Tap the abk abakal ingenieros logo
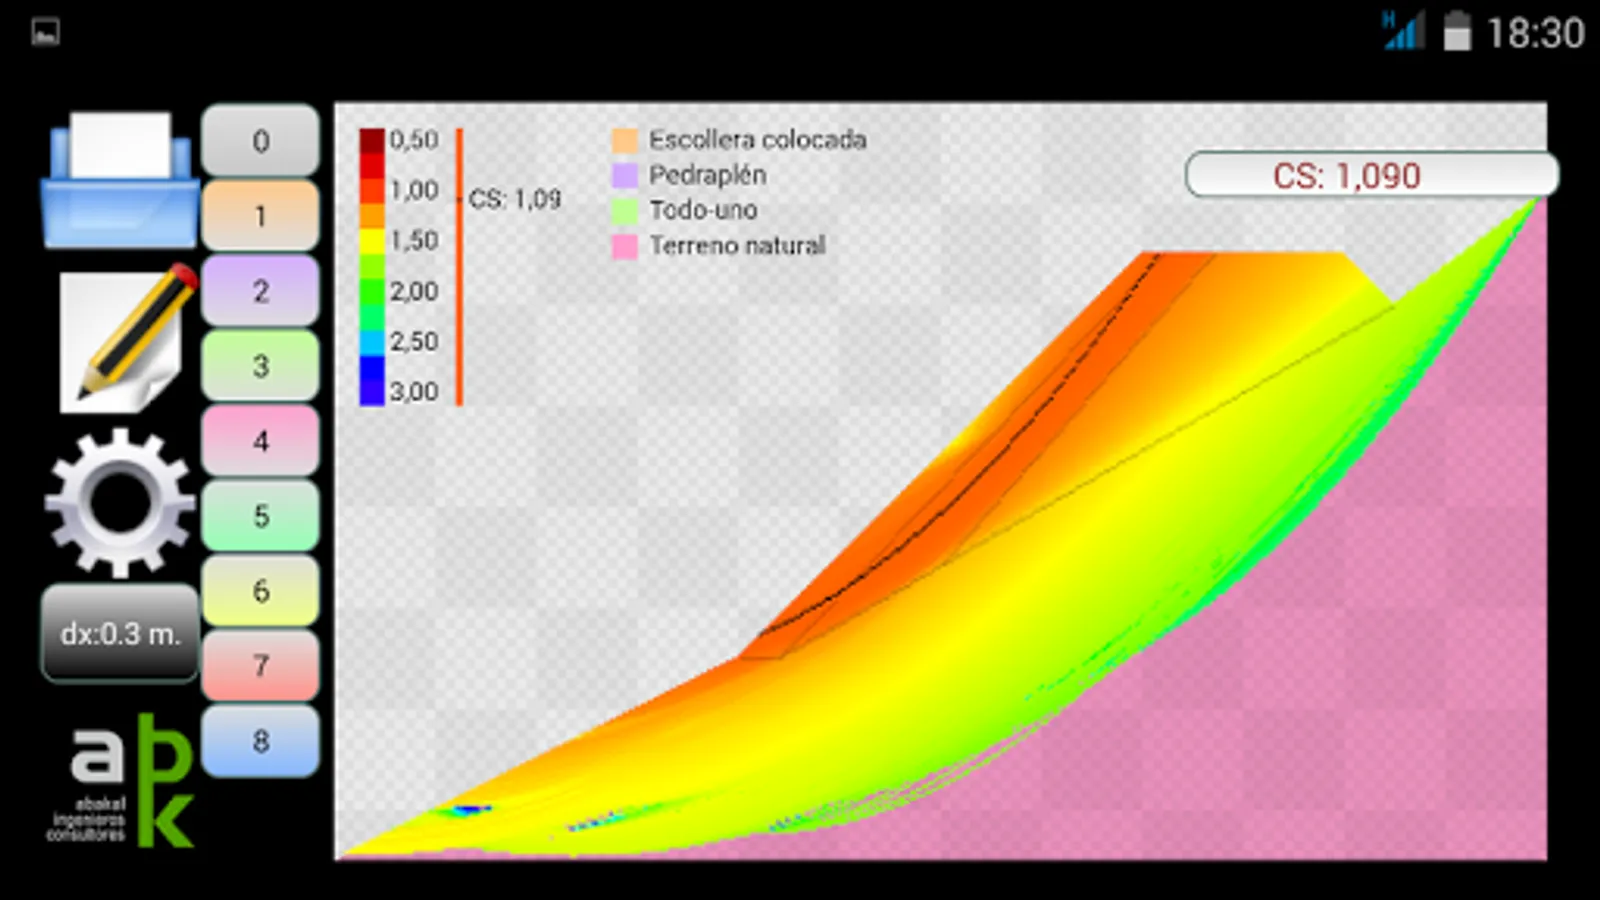The width and height of the screenshot is (1600, 900). (x=122, y=780)
